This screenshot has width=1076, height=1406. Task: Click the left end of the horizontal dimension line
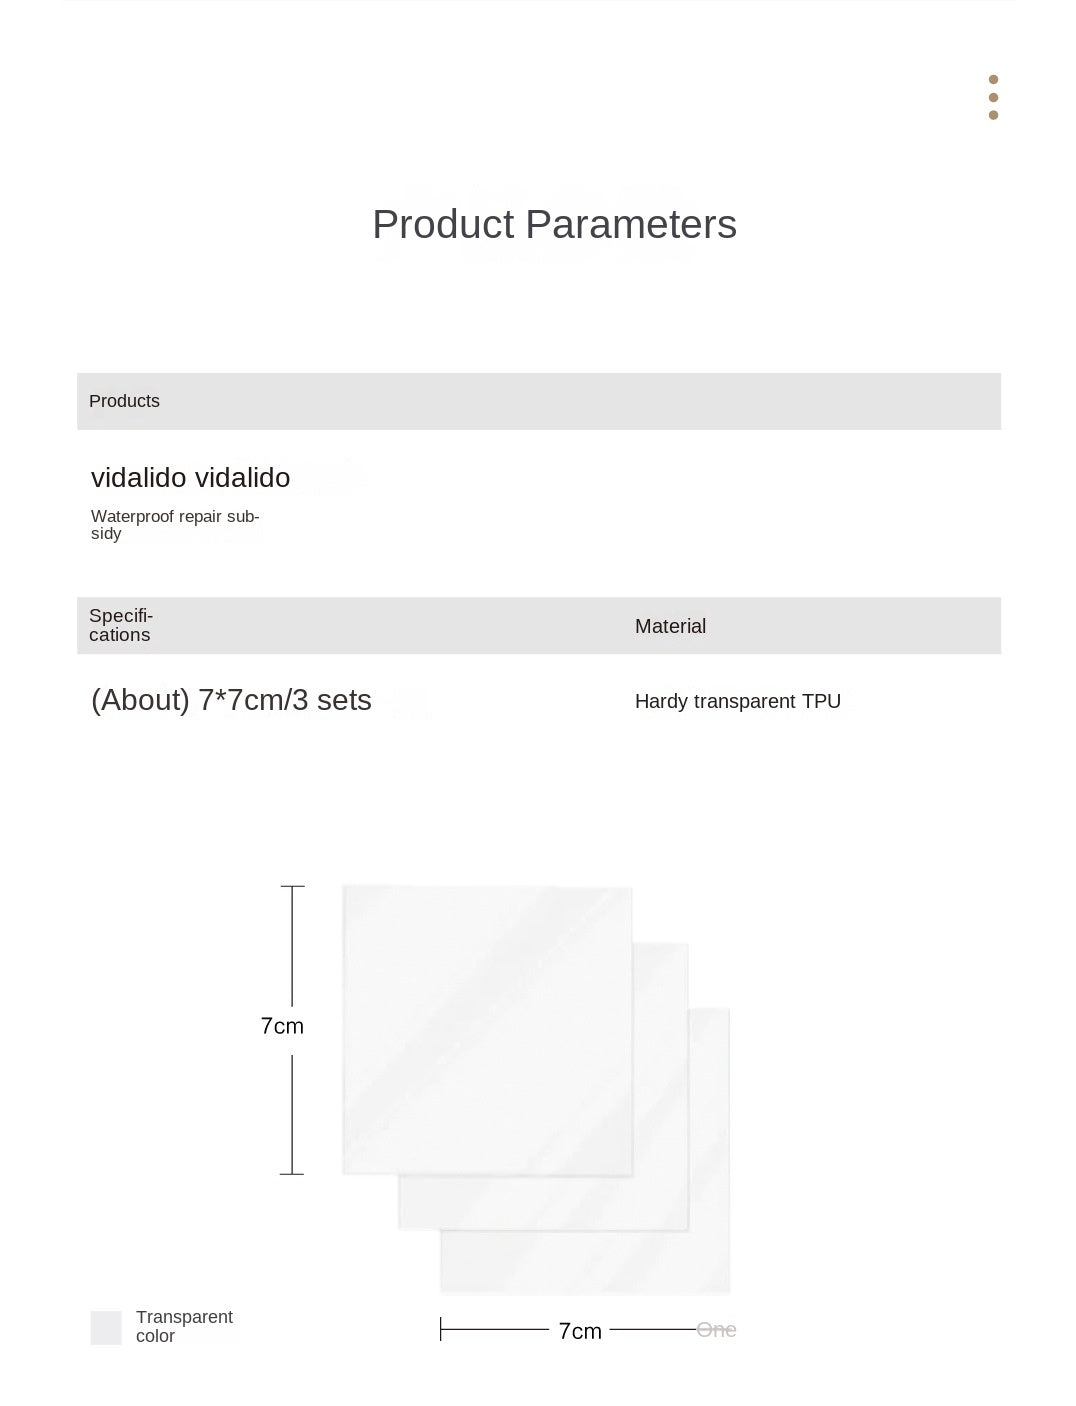[441, 1329]
